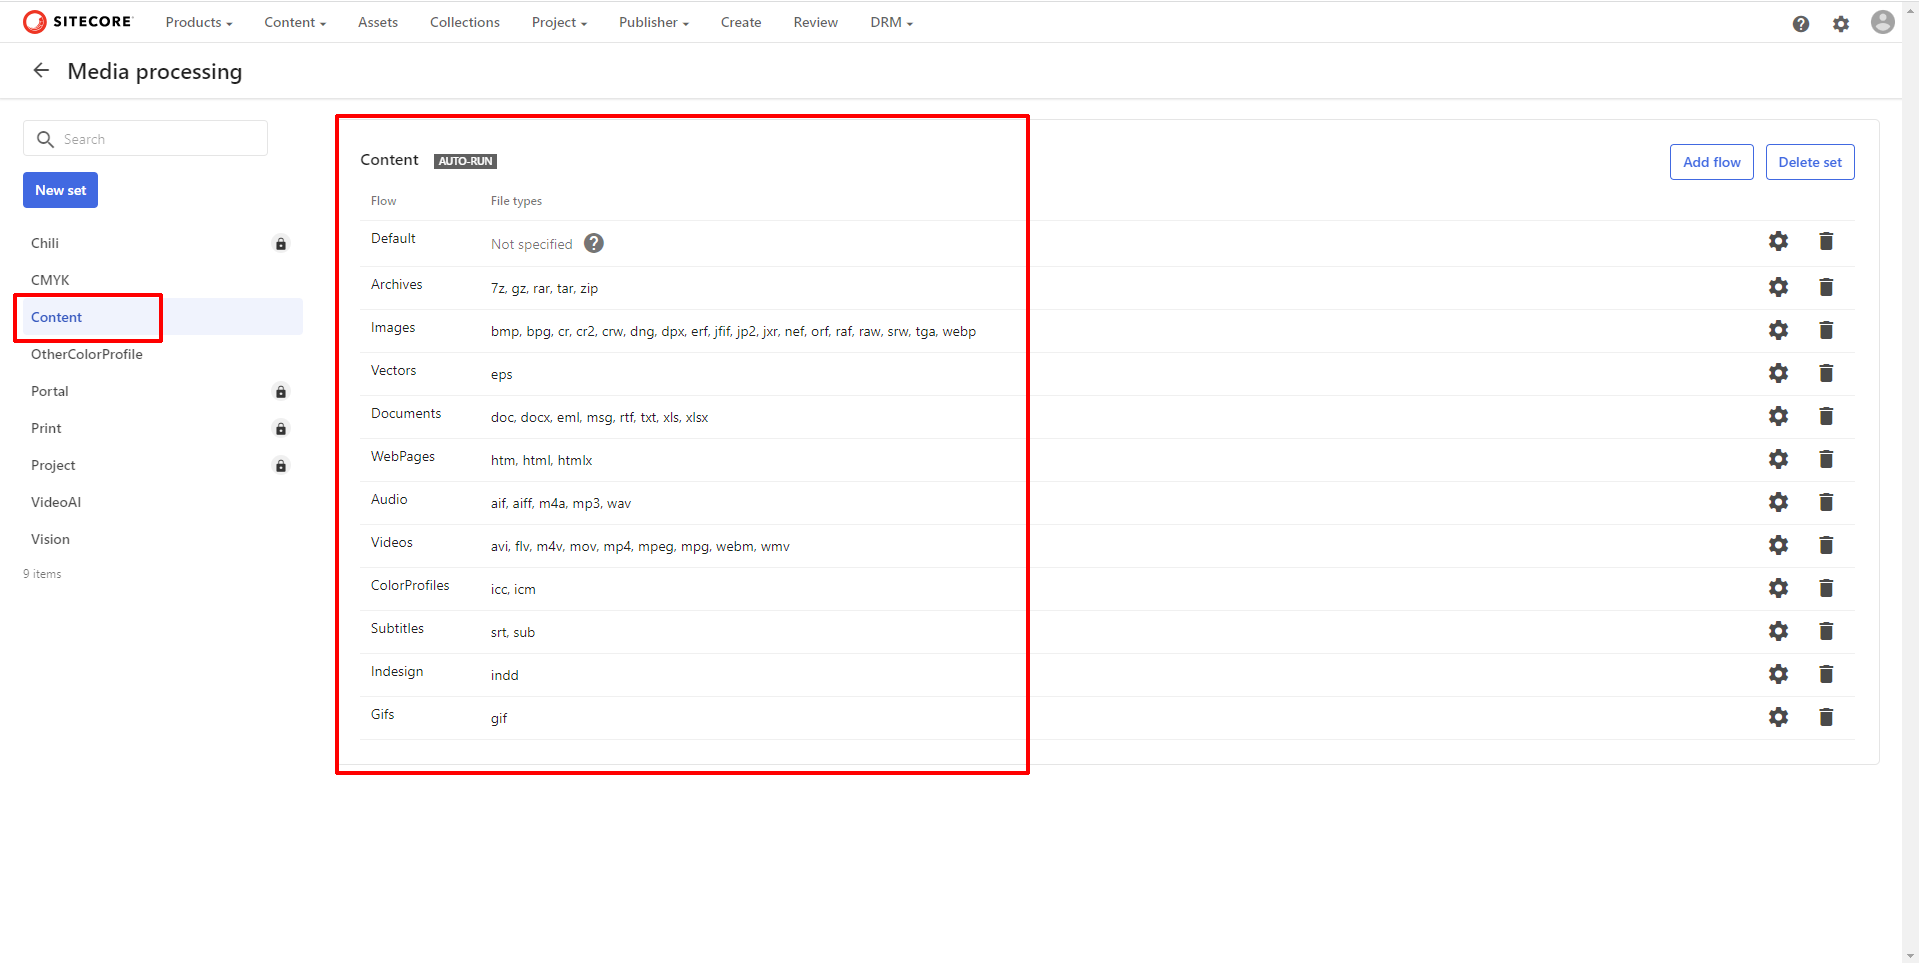Click the lock icon beside Chili
Viewport: 1919px width, 963px height.
[x=281, y=244]
